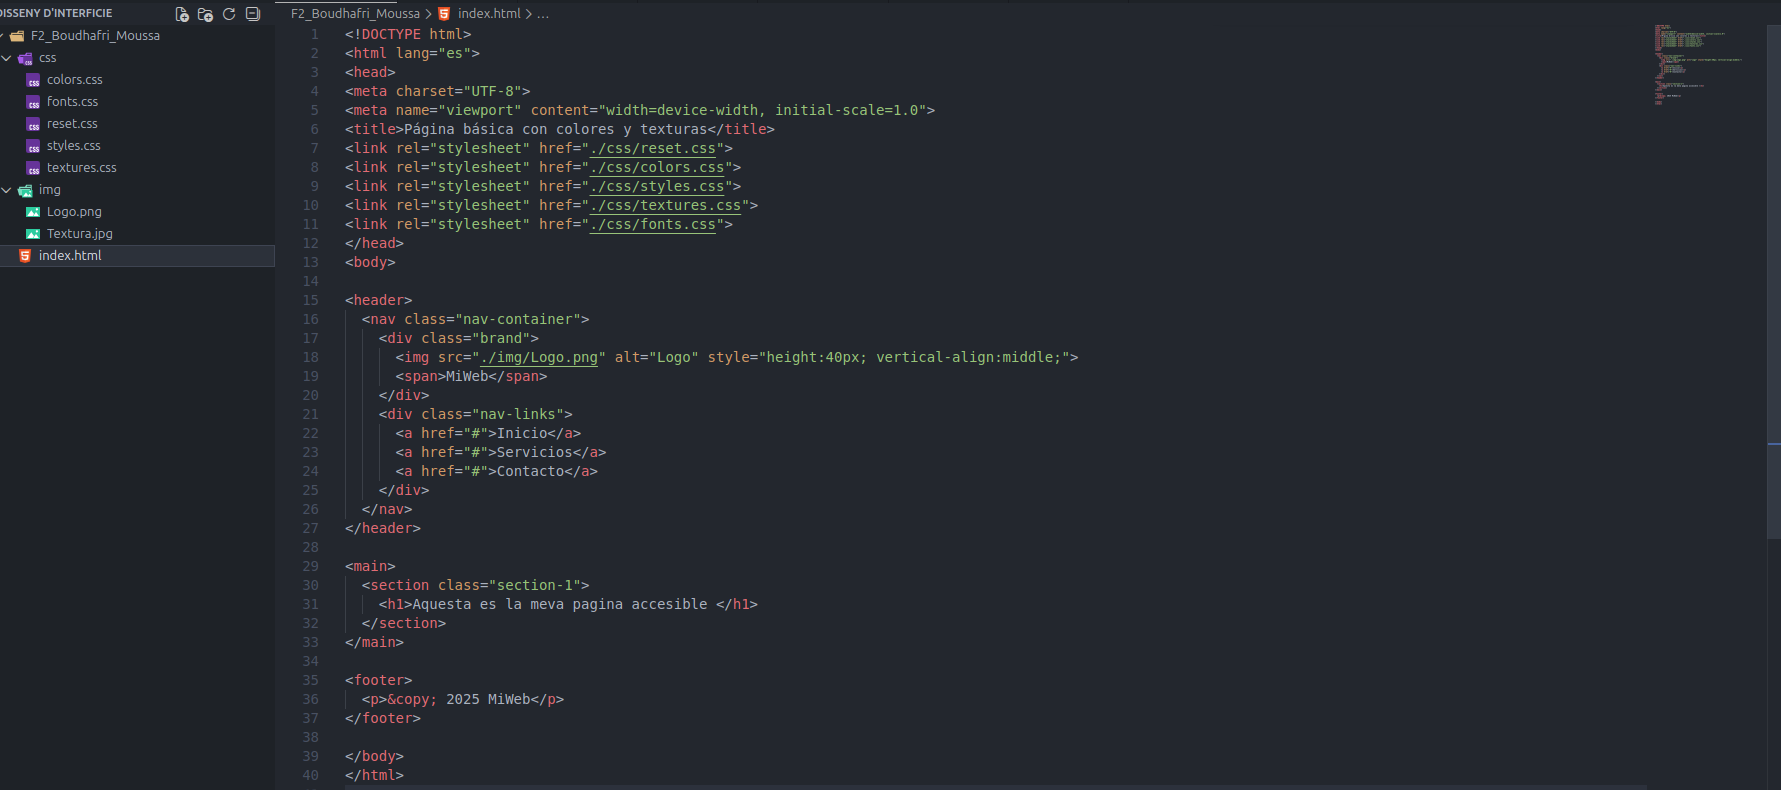Image resolution: width=1781 pixels, height=790 pixels.
Task: Open fonts.css in the explorer
Action: pos(72,102)
